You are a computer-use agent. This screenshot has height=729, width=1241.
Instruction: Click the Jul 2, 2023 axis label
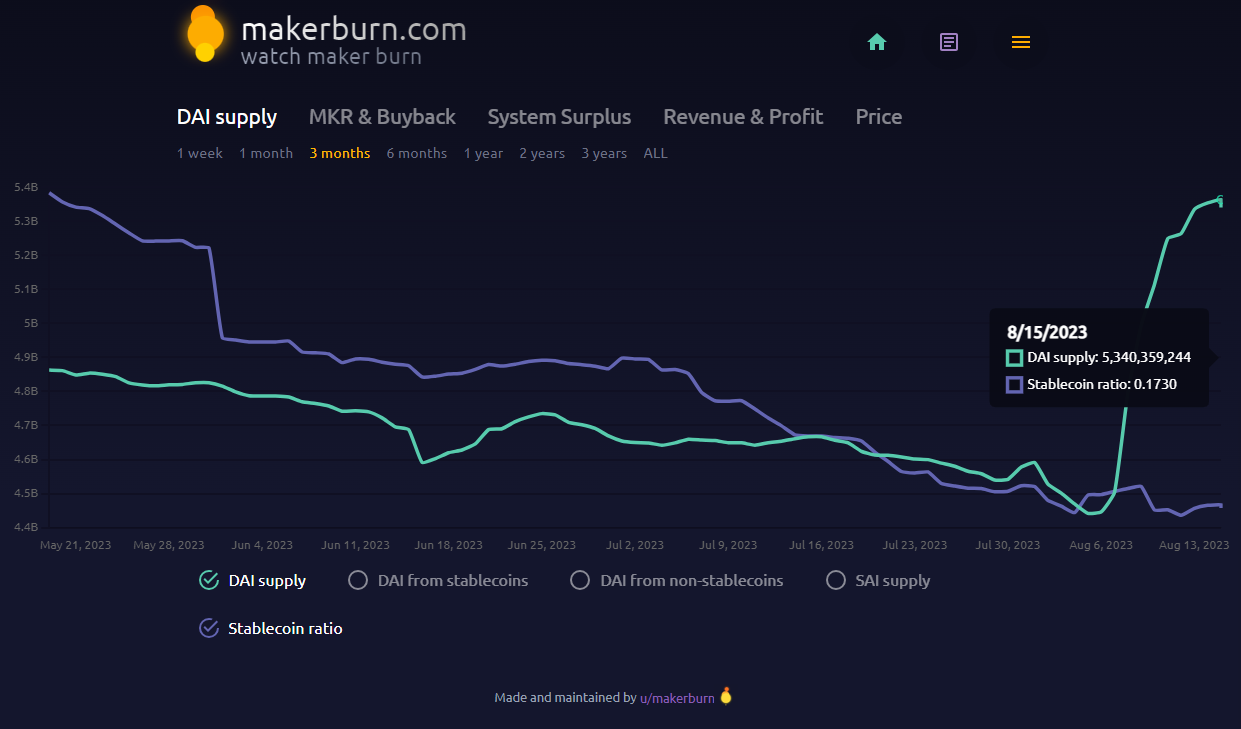(633, 545)
